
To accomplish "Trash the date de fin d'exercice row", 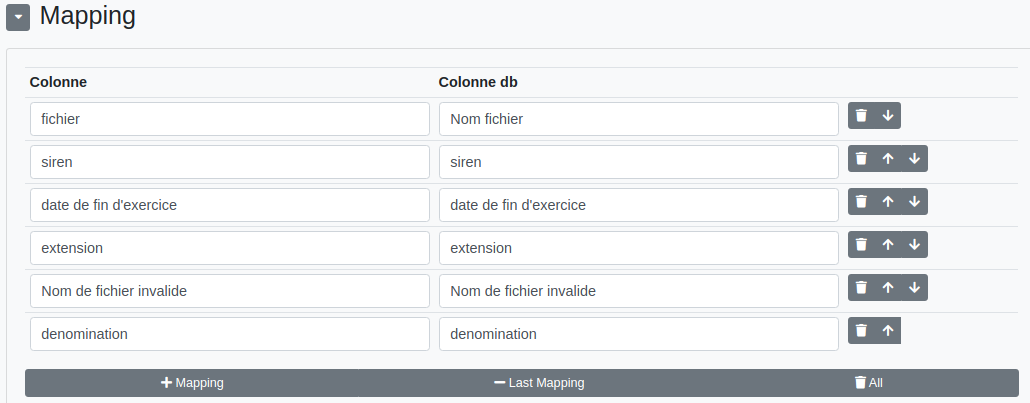I will [x=861, y=202].
